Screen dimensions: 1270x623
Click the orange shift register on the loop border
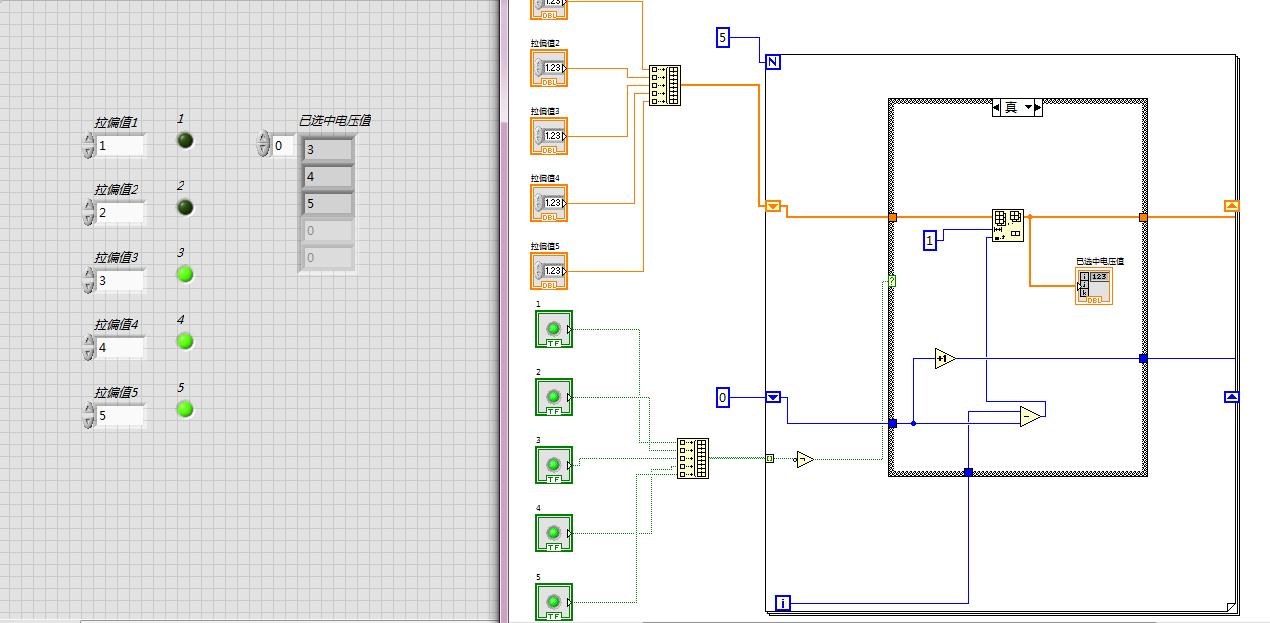tap(773, 208)
